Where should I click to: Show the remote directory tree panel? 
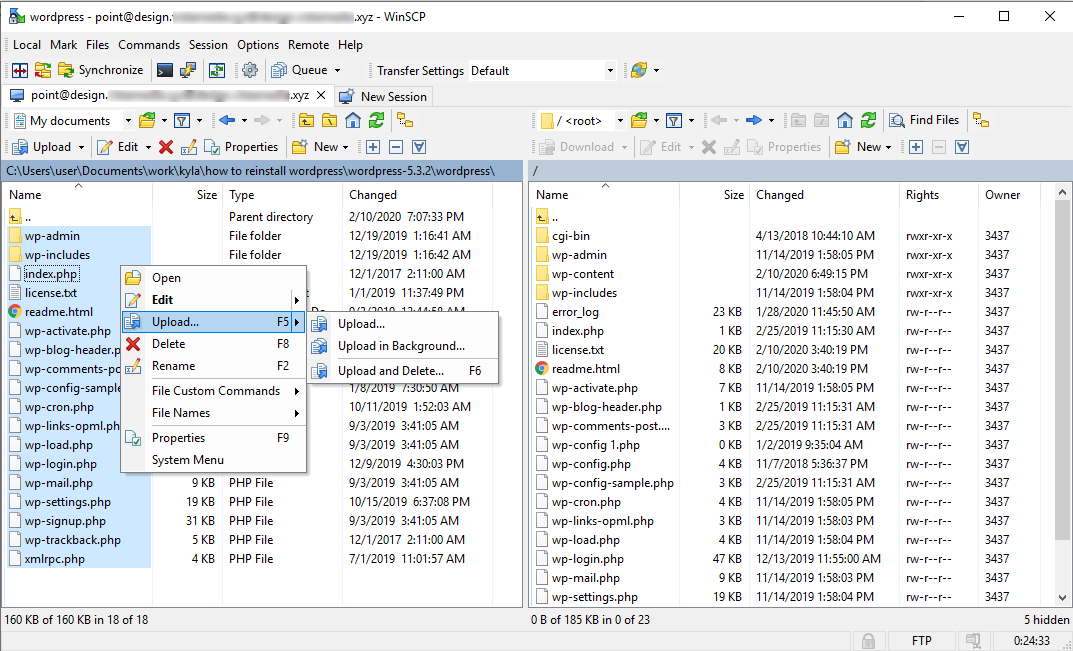click(x=980, y=121)
